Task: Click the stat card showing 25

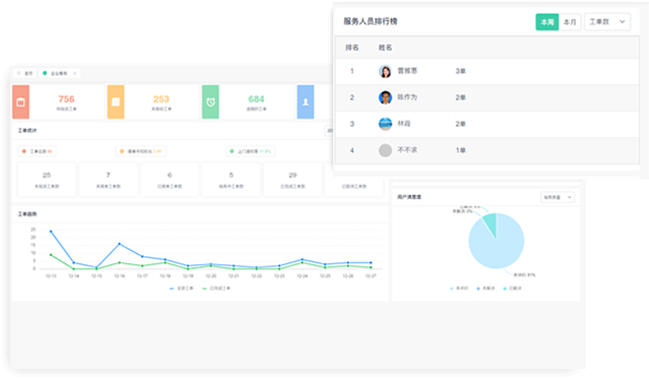Action: point(46,180)
